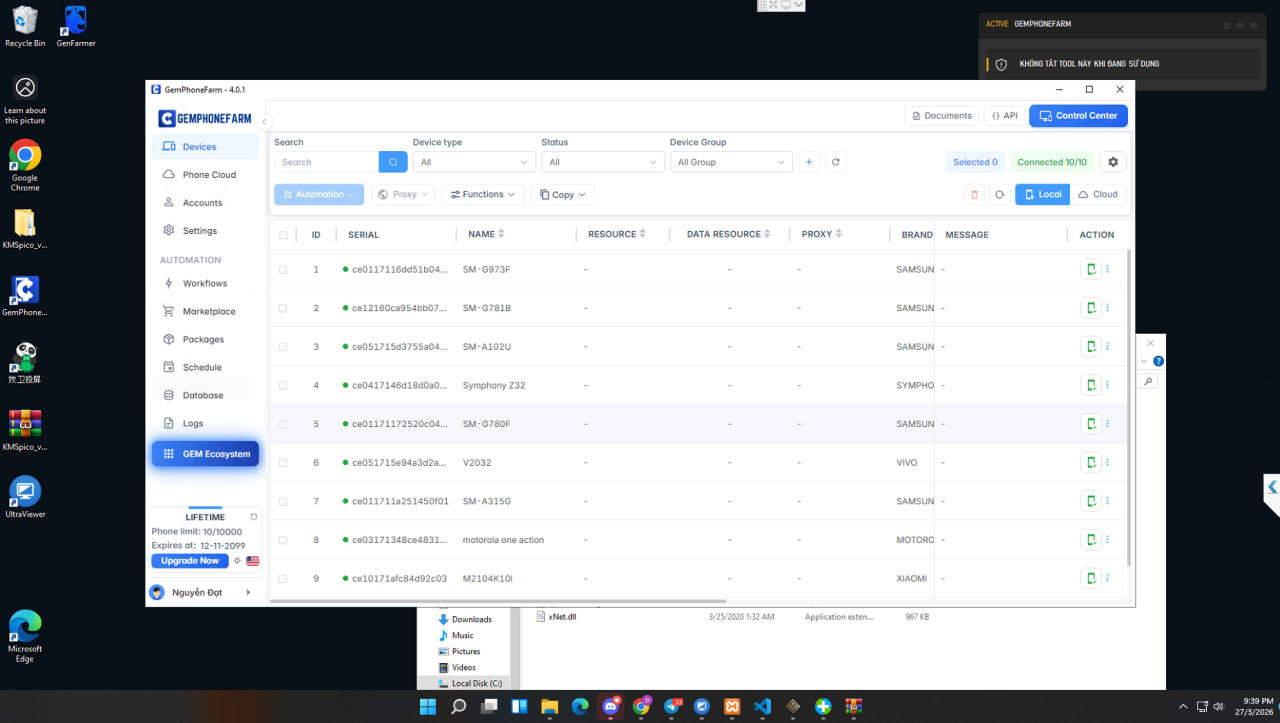This screenshot has height=723, width=1280.
Task: Check the row 9 M2104K10I checkbox
Action: click(x=283, y=579)
